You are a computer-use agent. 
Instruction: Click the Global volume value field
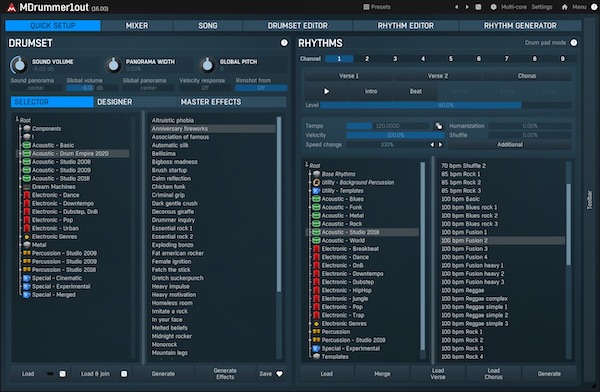pyautogui.click(x=92, y=88)
